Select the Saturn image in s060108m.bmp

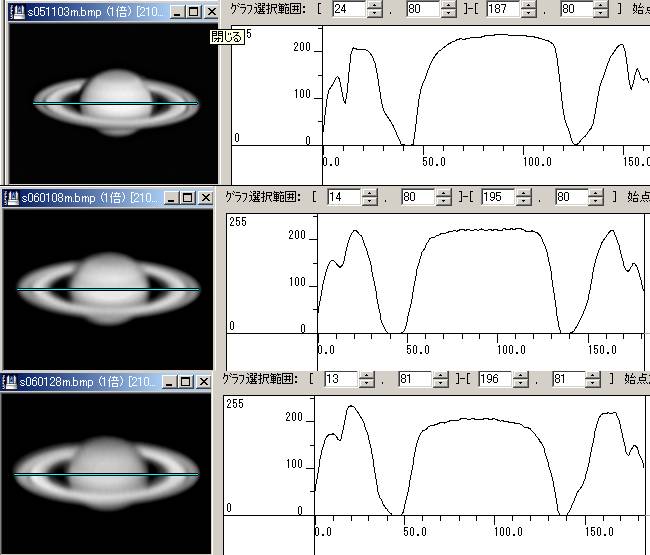[x=108, y=288]
